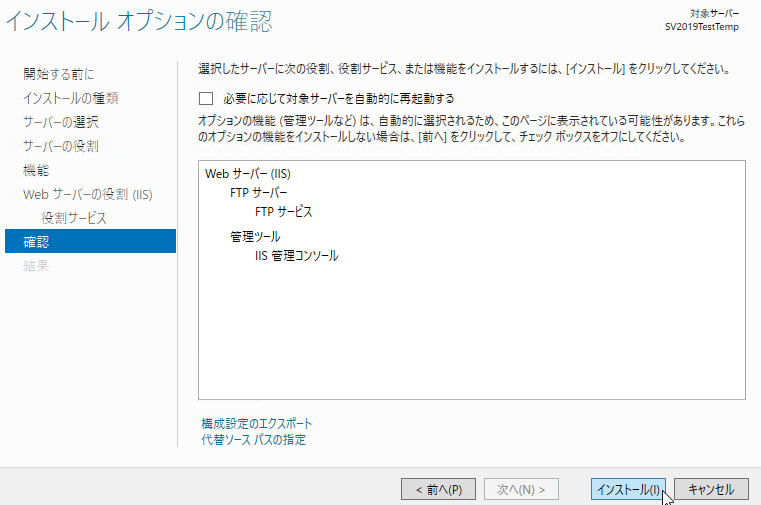Select the 開始する前に step in the sidebar

59,74
